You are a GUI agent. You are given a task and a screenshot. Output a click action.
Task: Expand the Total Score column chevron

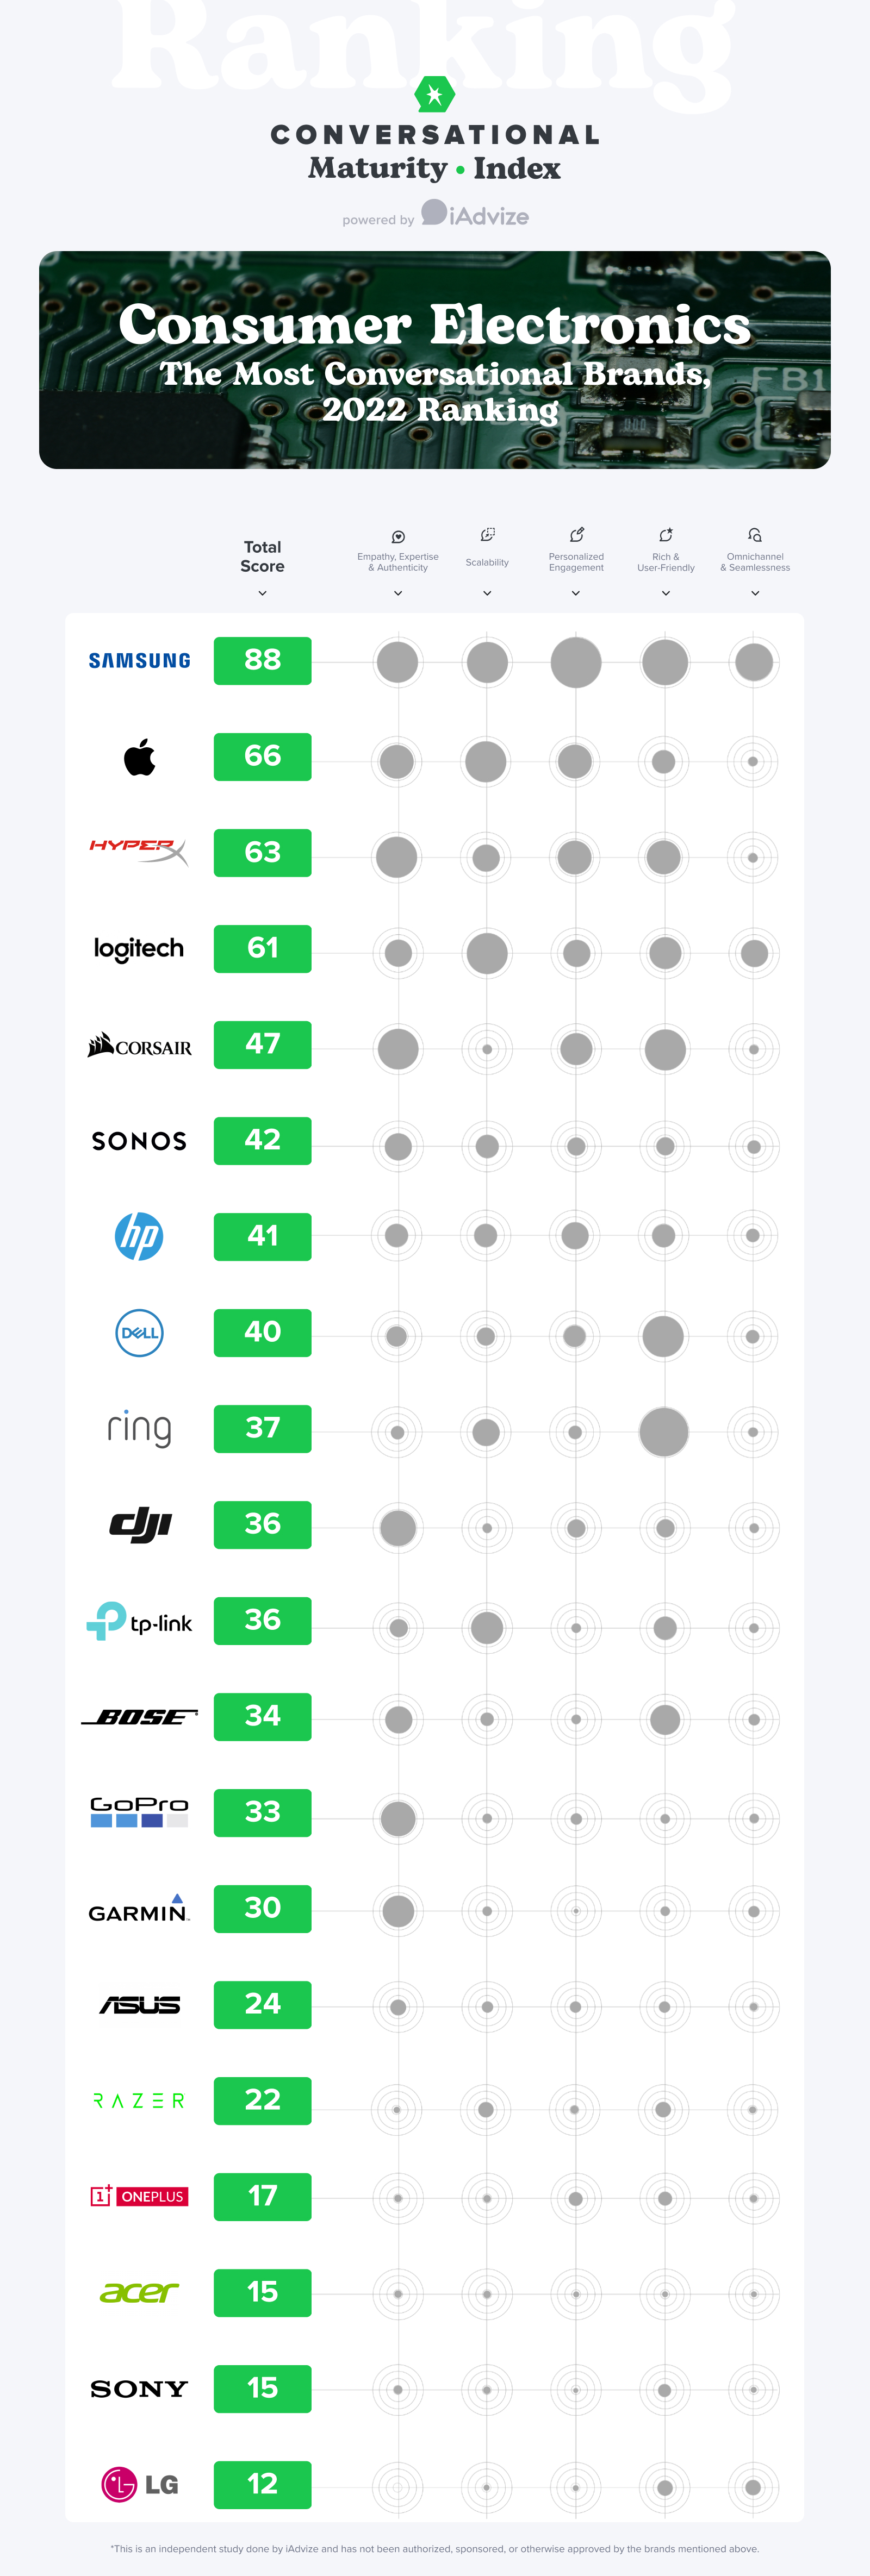pyautogui.click(x=262, y=593)
